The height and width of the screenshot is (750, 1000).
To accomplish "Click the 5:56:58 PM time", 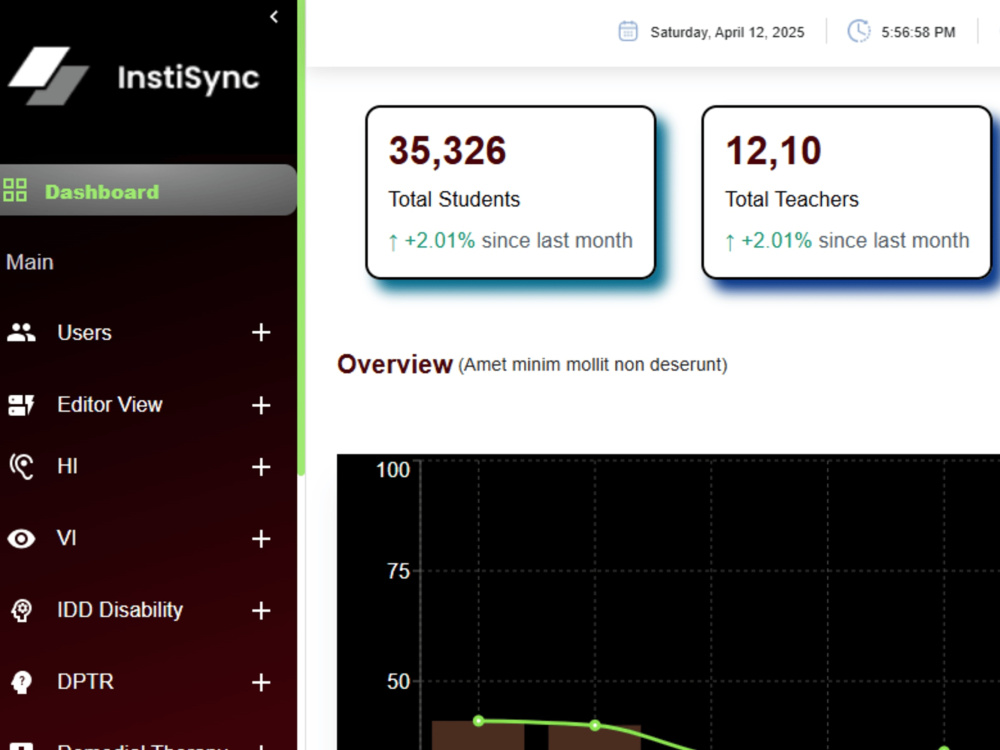I will (x=918, y=33).
